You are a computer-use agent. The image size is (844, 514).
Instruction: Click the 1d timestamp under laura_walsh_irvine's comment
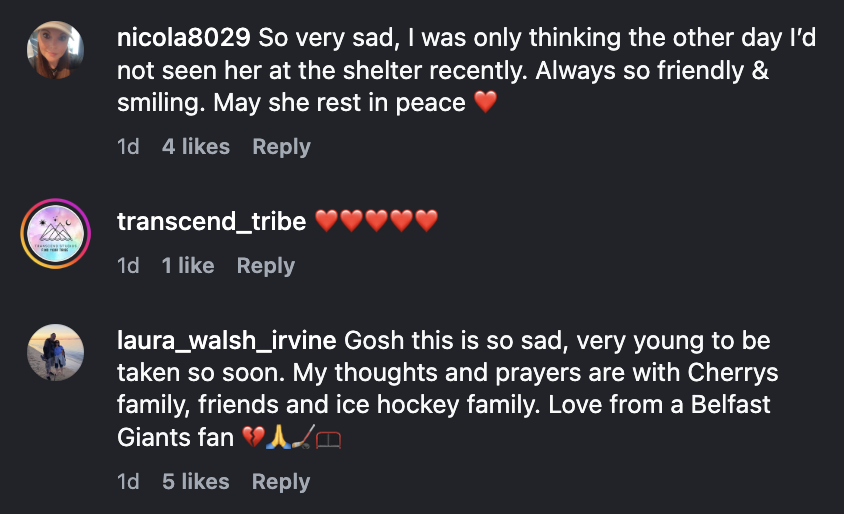(x=128, y=482)
